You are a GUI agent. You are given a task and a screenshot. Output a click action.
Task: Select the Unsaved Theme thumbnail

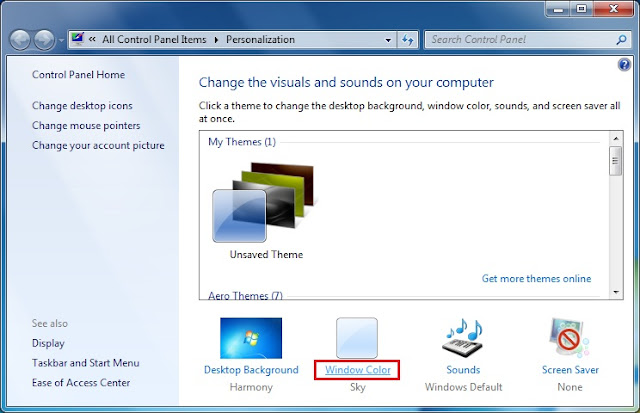coord(264,202)
